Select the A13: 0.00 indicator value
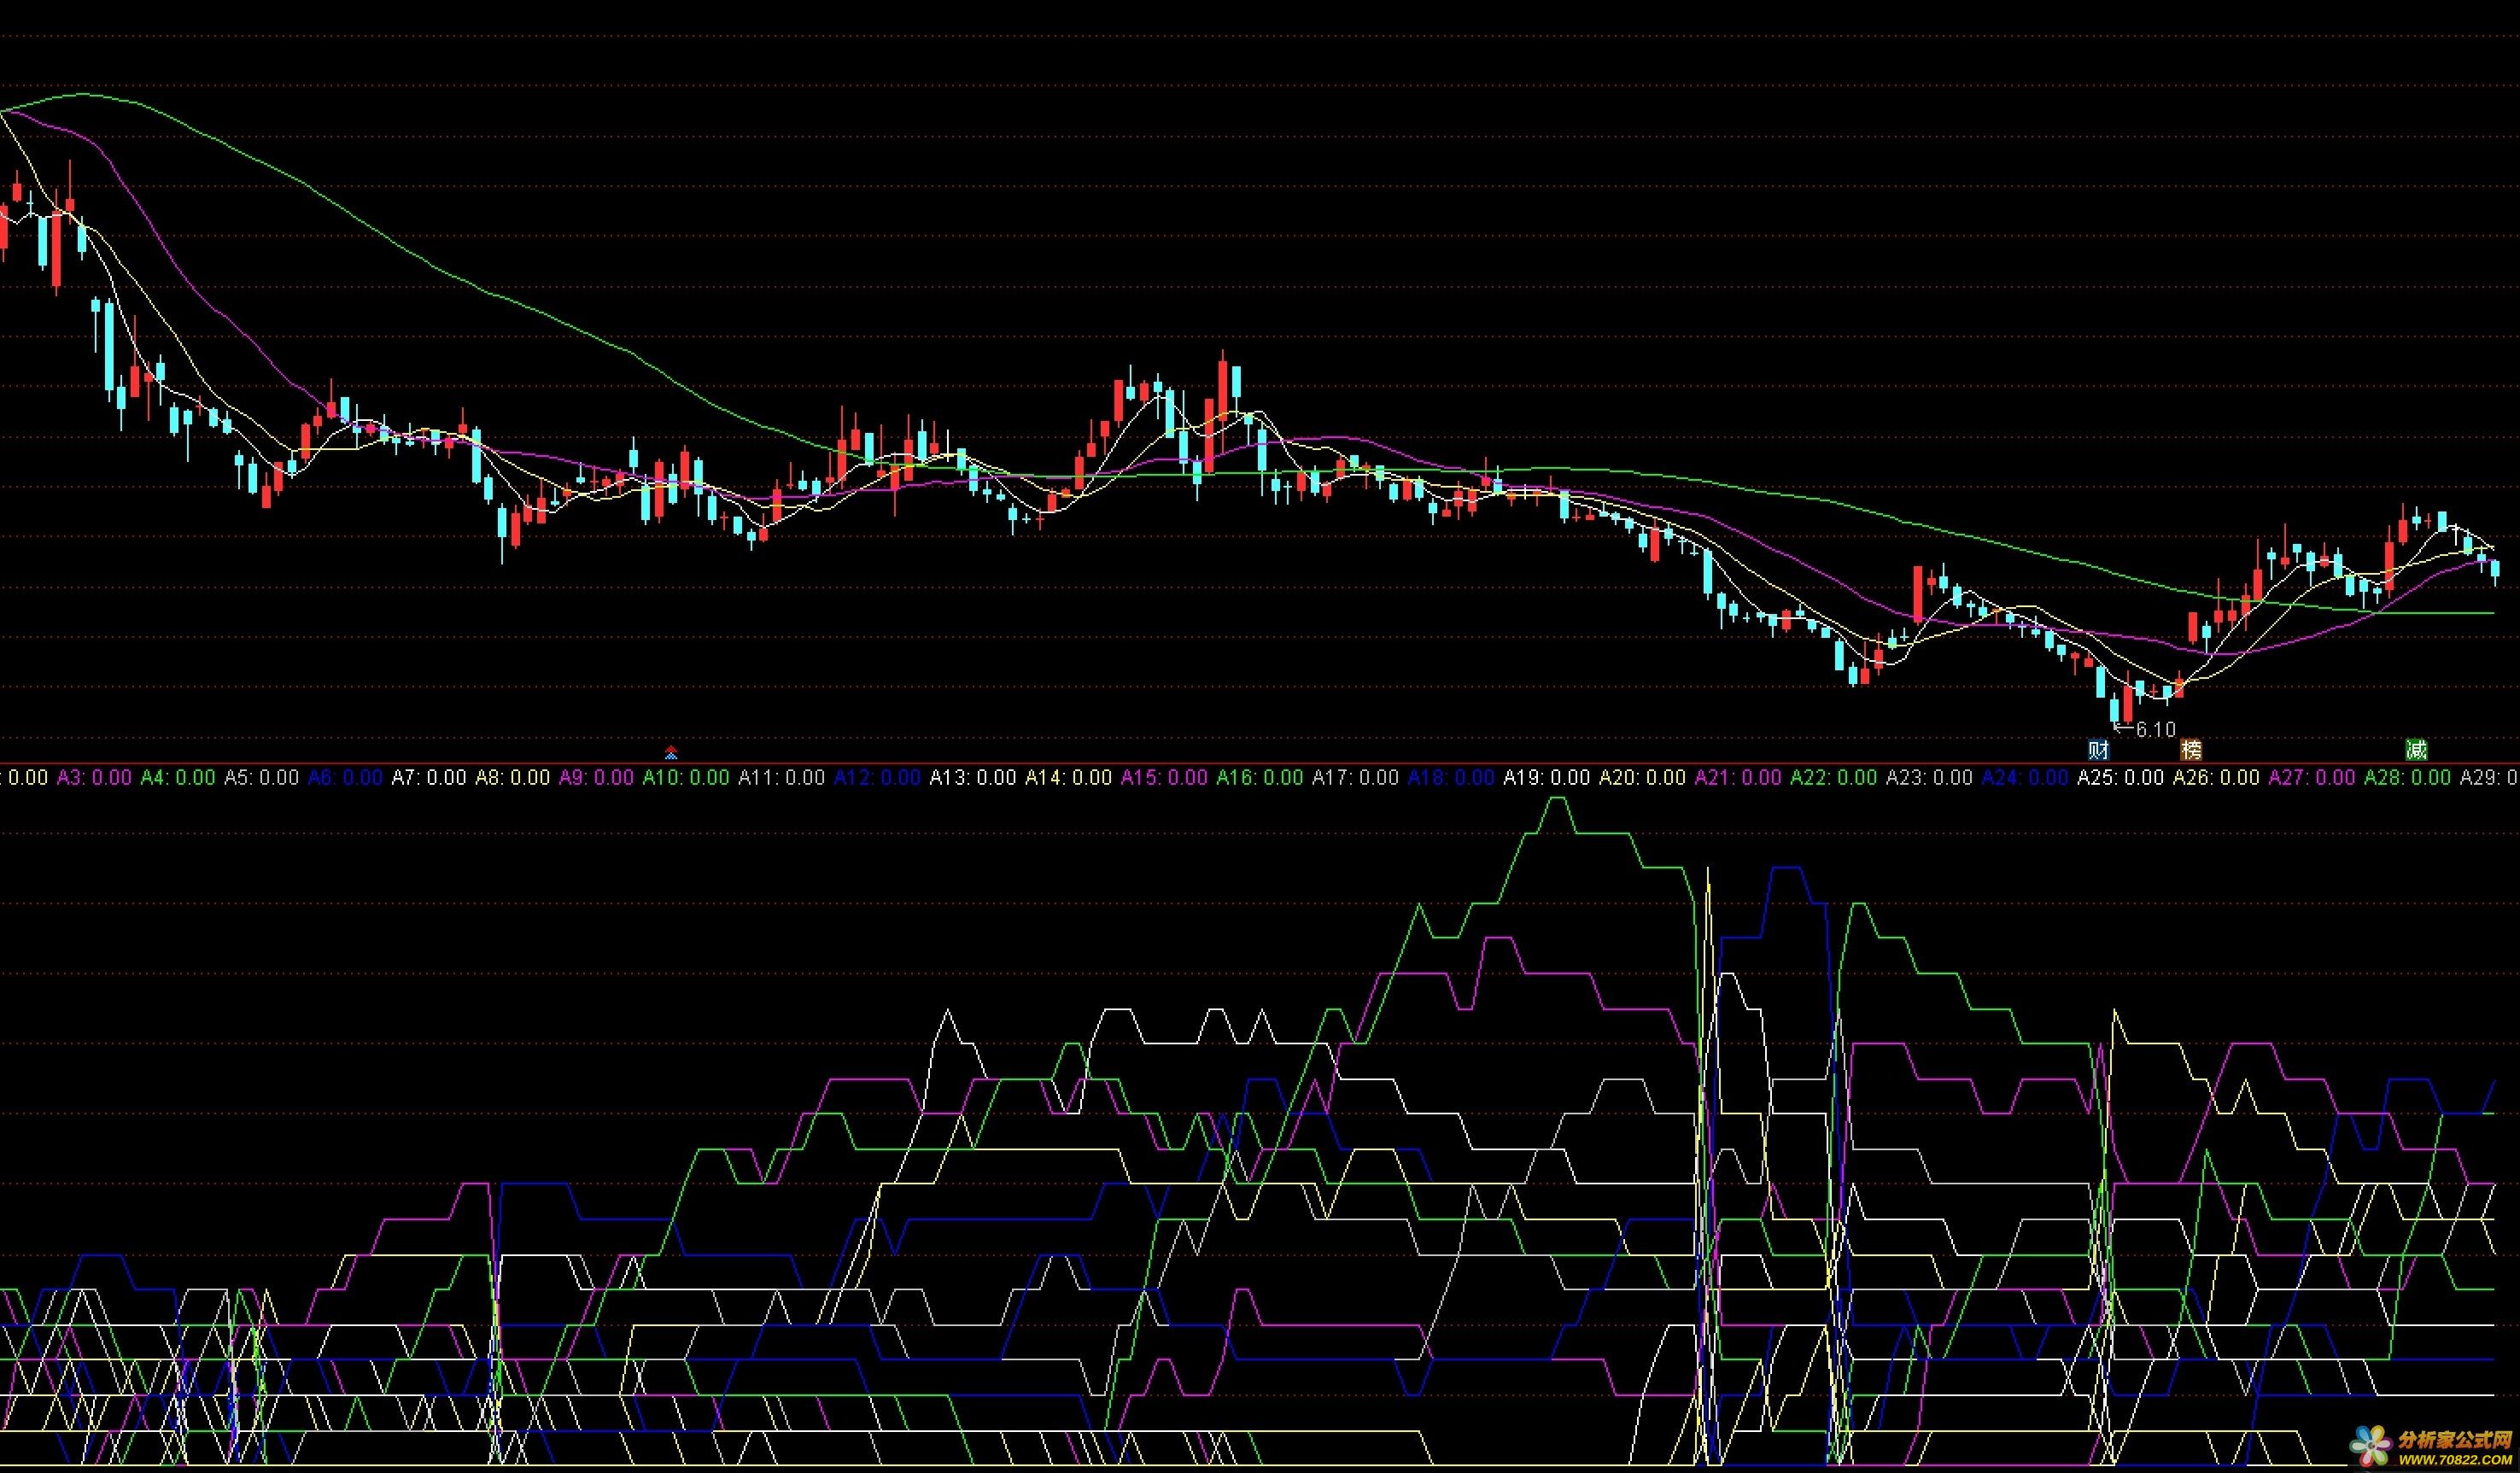 tap(973, 777)
